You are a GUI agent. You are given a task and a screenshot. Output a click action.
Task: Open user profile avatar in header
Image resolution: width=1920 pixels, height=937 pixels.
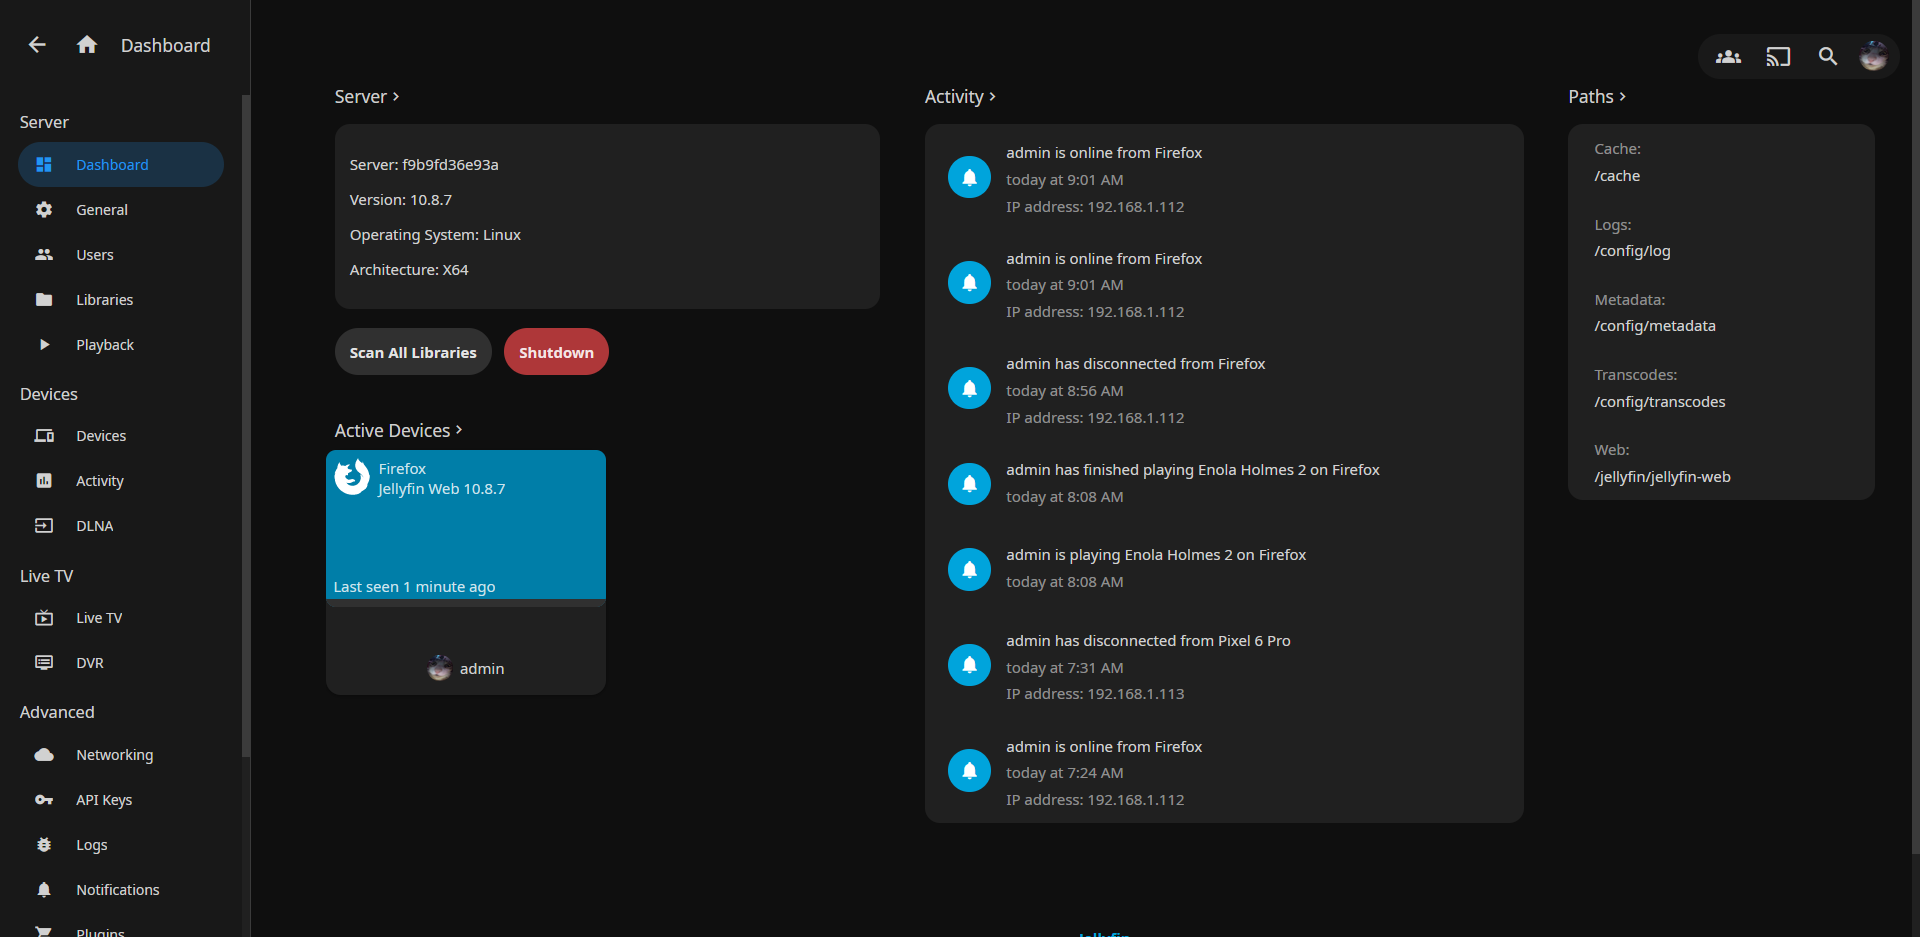tap(1873, 57)
